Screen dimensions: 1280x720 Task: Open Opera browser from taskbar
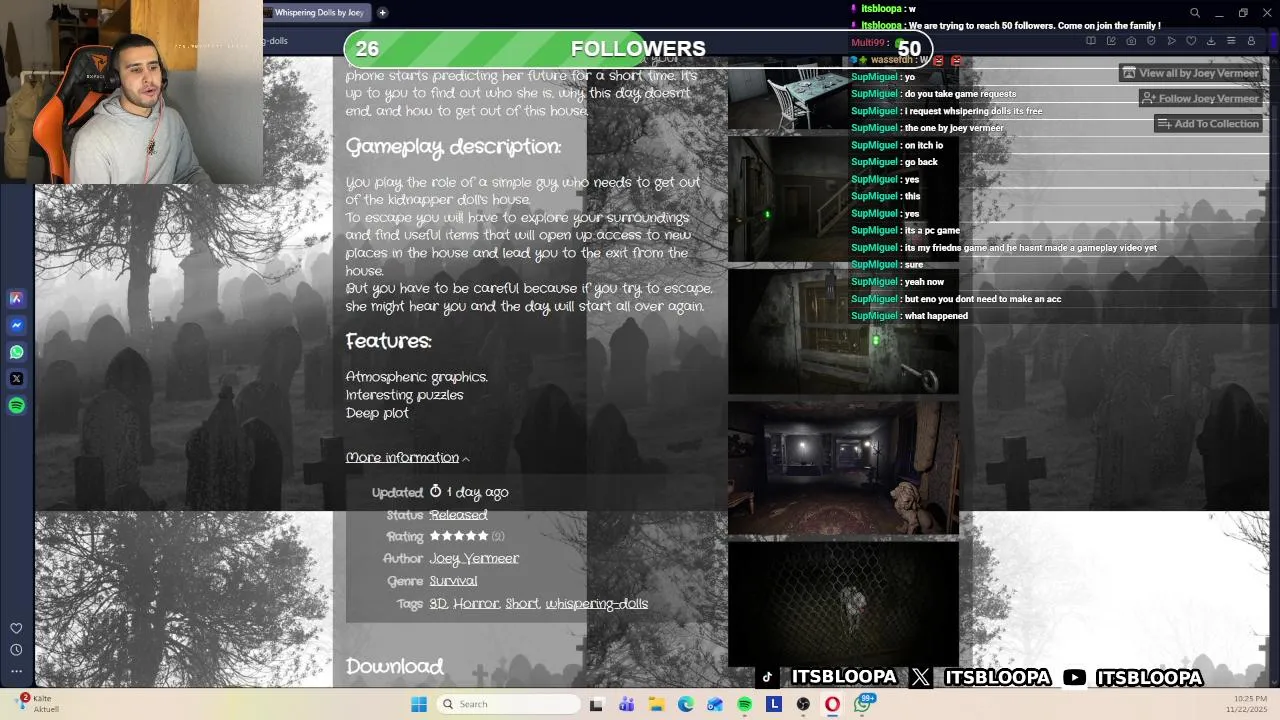pos(832,704)
